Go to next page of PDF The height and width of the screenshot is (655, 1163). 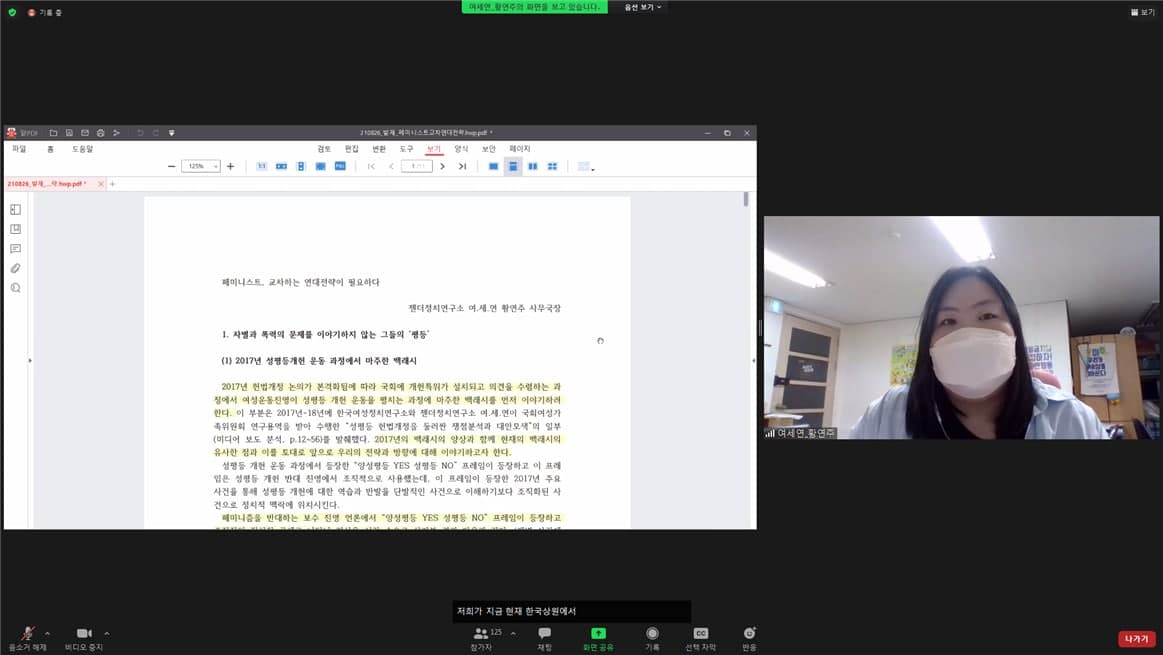443,166
